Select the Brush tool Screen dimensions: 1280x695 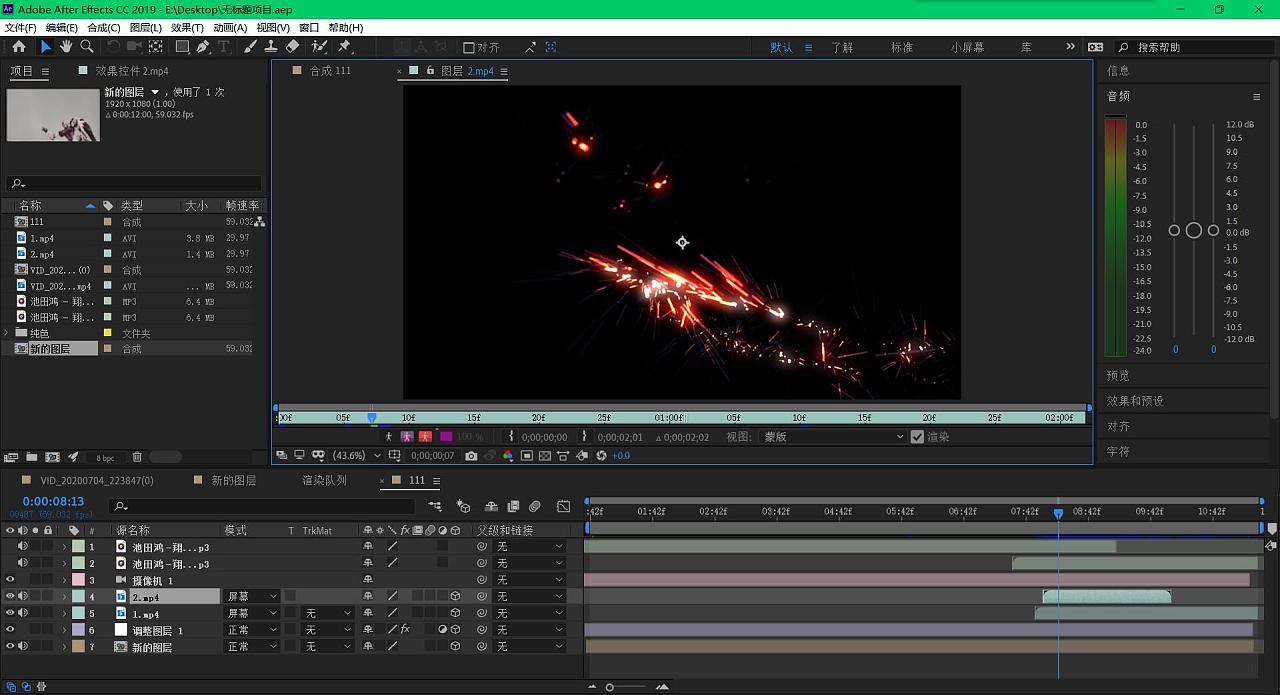coord(250,47)
